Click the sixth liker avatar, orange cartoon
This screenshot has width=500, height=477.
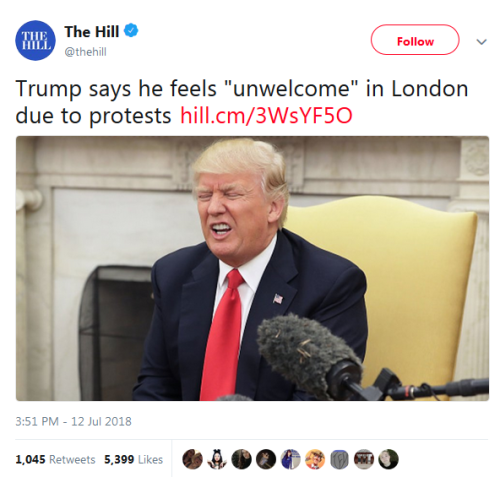click(315, 459)
